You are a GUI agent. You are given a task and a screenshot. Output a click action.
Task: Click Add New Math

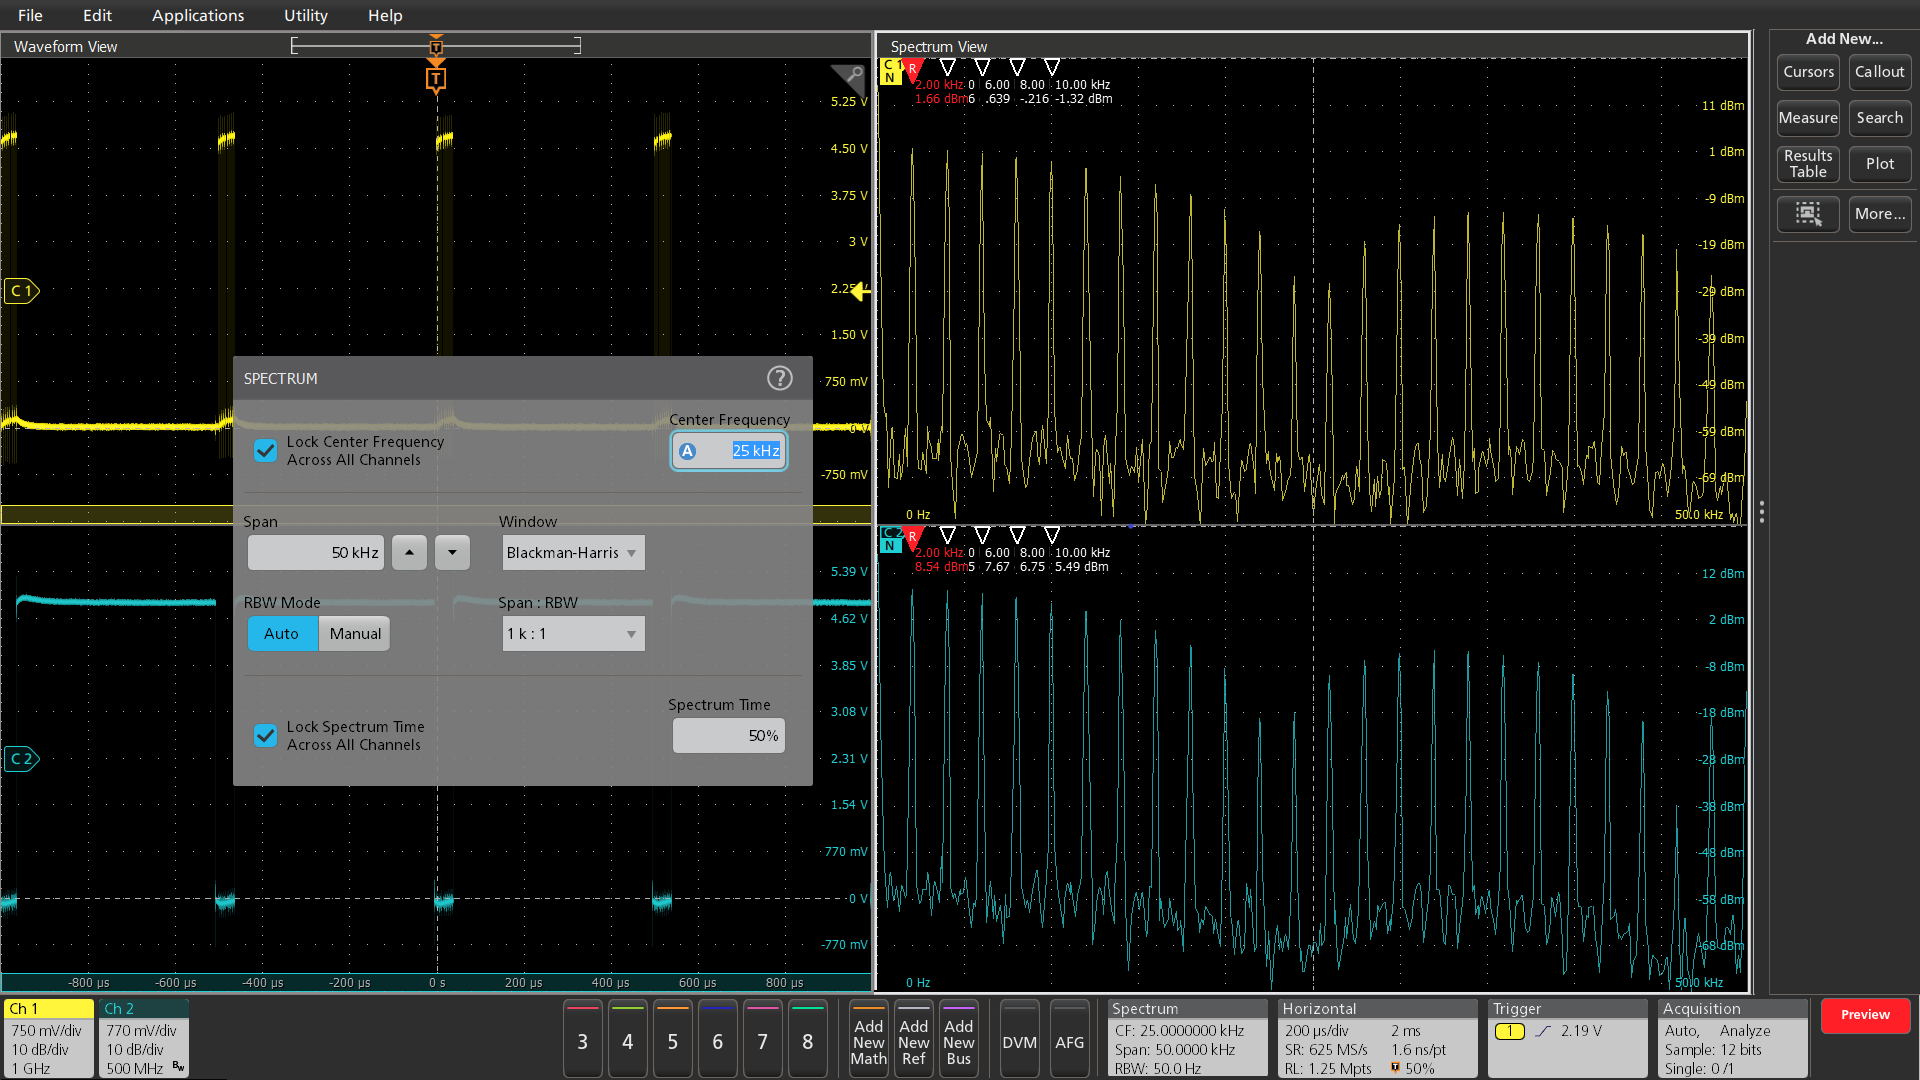tap(868, 1039)
